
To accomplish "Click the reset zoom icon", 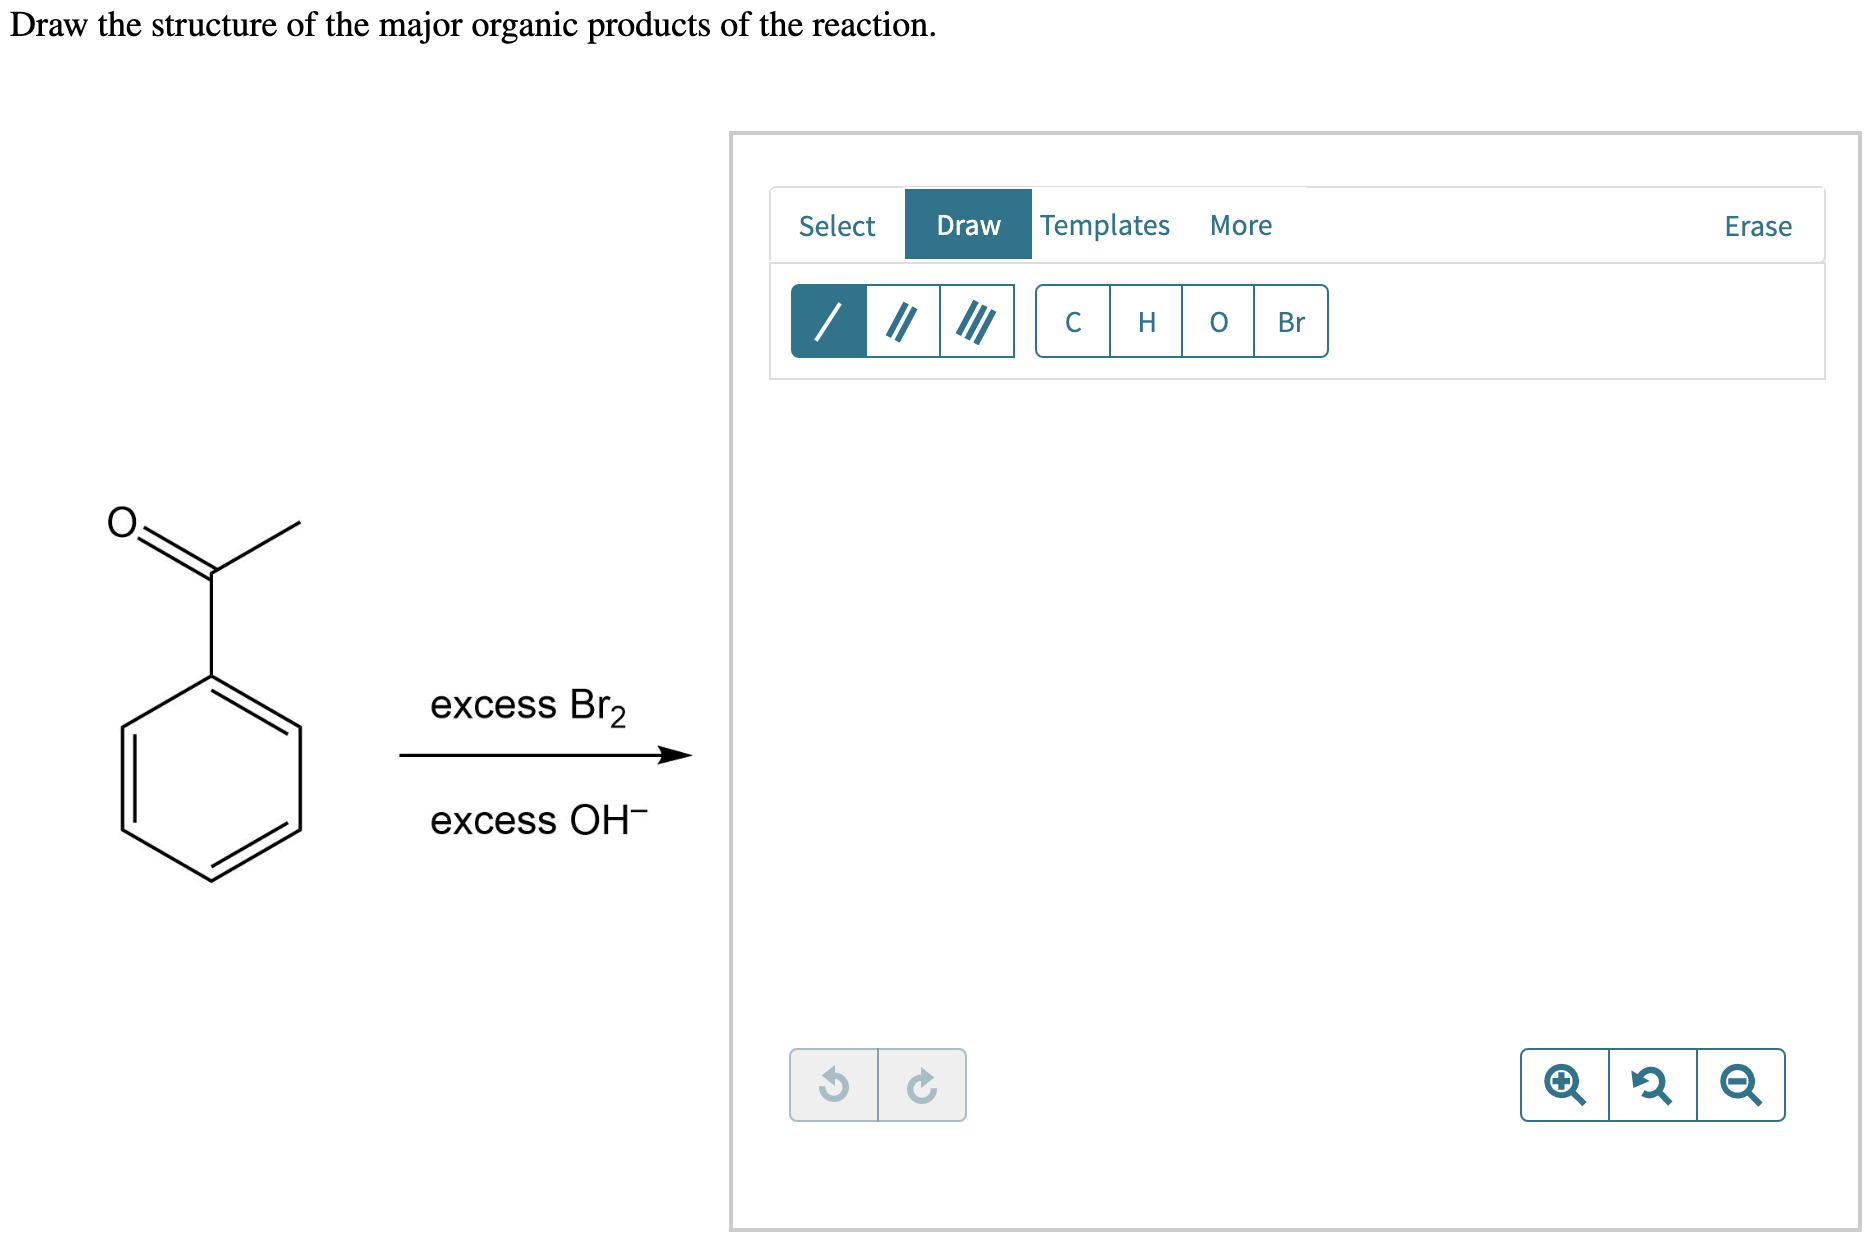I will coord(1652,1085).
